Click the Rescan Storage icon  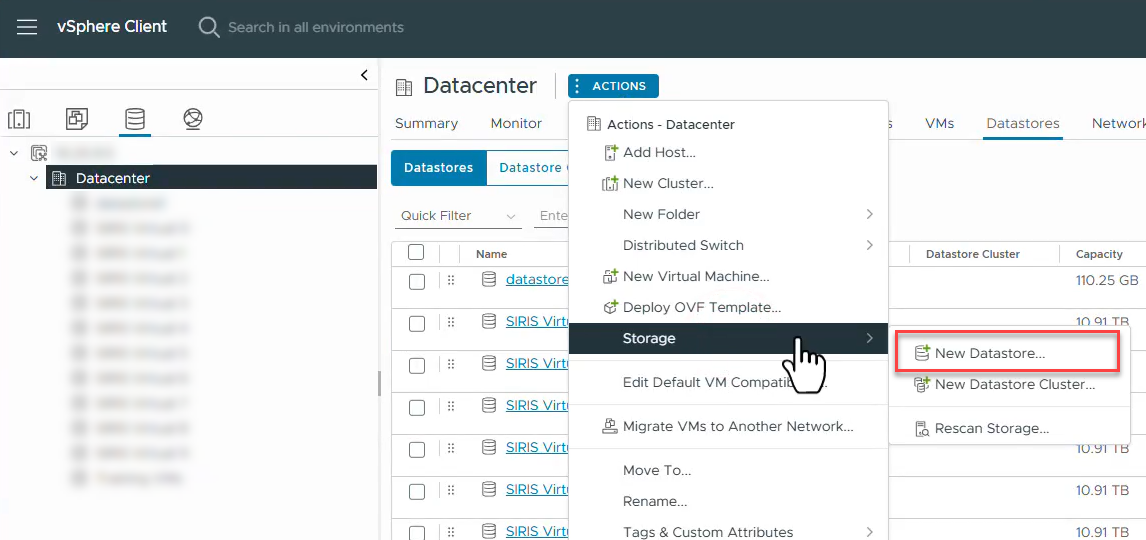tap(922, 429)
